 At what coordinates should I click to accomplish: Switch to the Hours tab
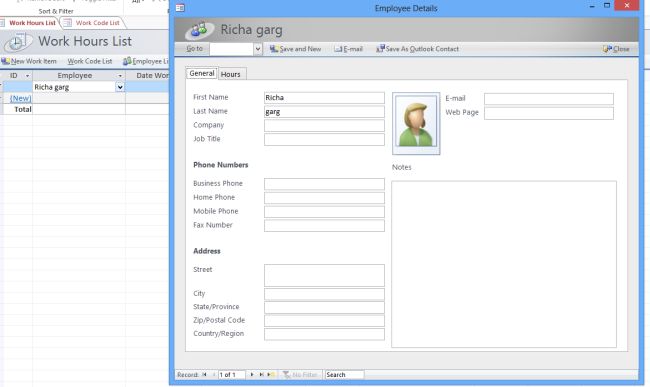tap(230, 74)
